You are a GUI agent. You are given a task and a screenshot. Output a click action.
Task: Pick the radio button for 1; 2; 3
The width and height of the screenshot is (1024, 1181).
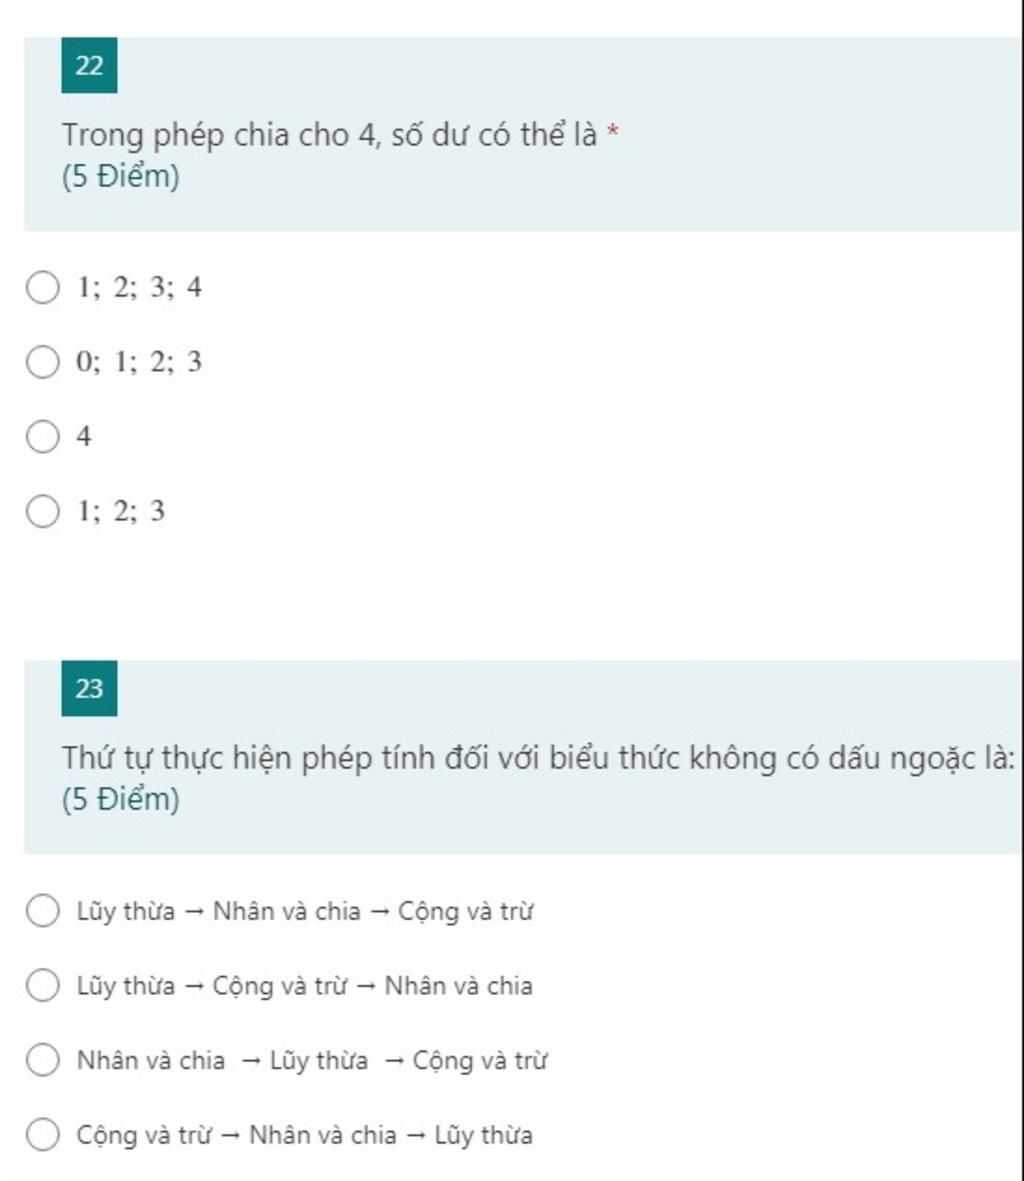click(42, 511)
